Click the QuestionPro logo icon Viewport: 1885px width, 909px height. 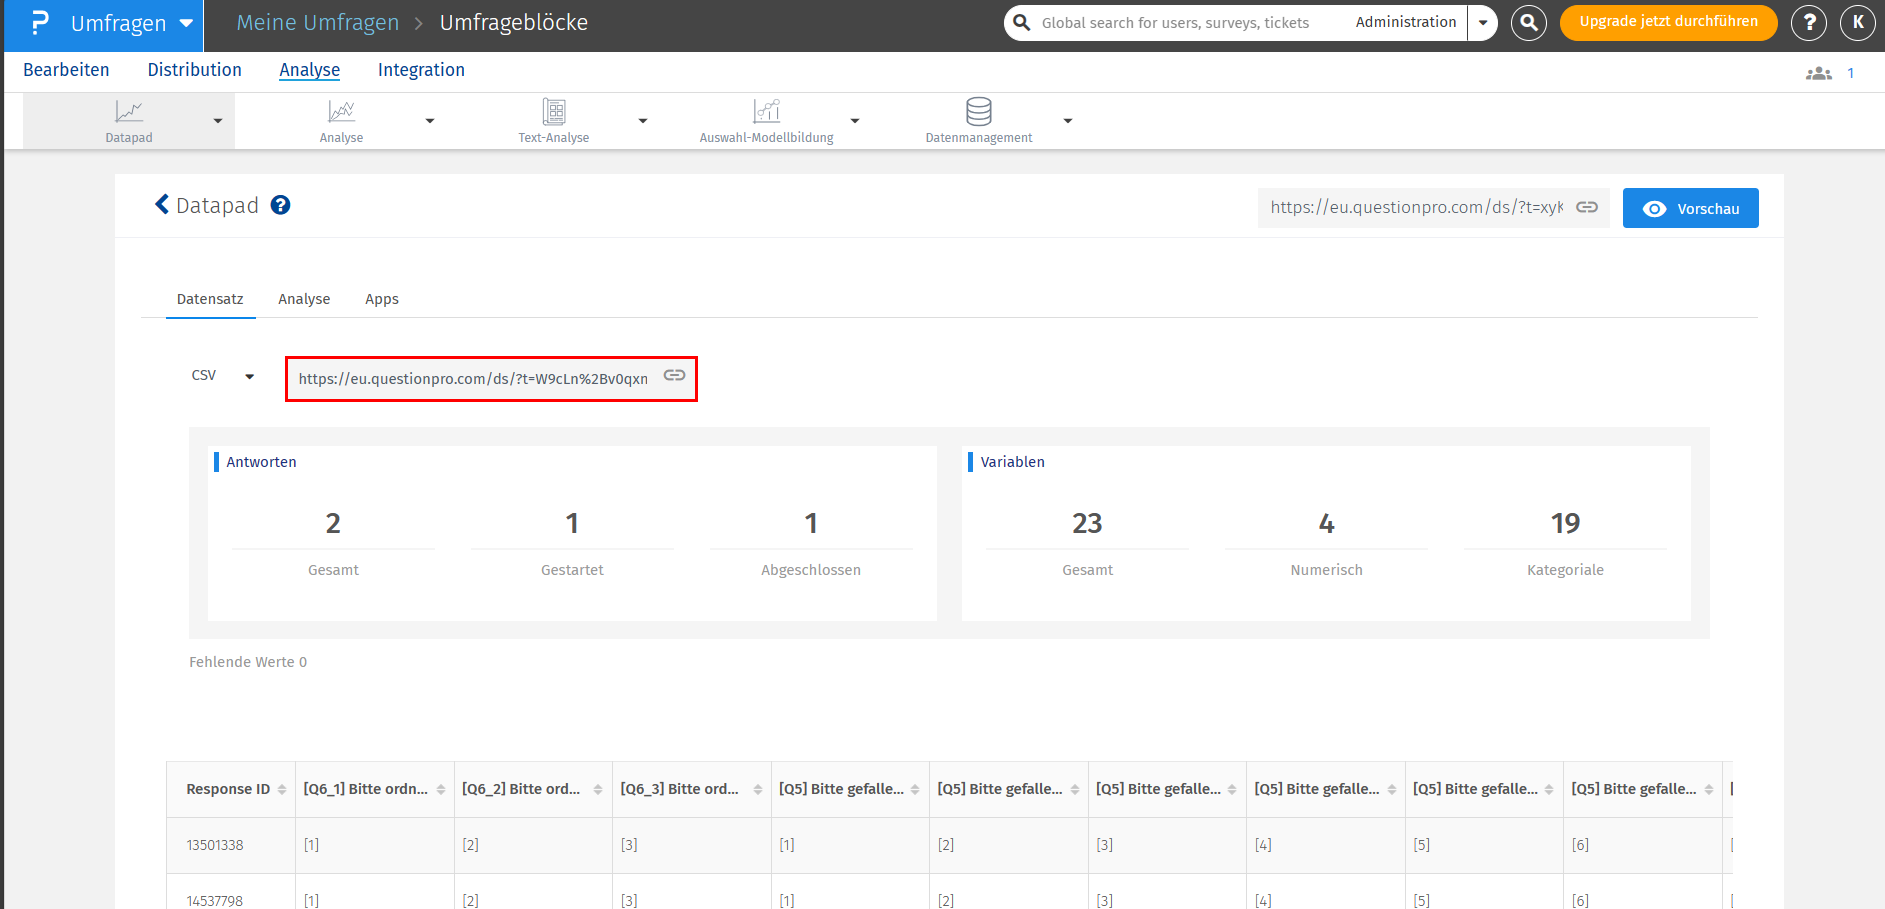coord(39,23)
